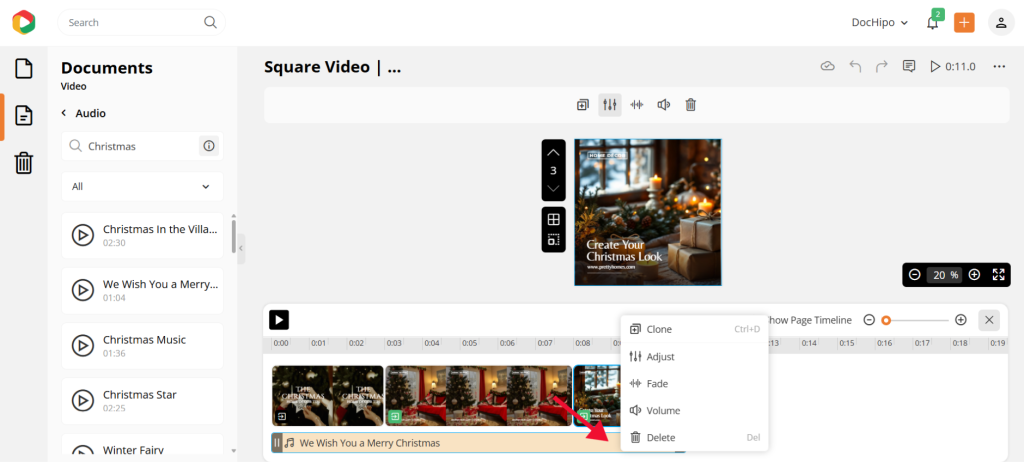
Task: Click the orange plus create button
Action: coord(964,23)
